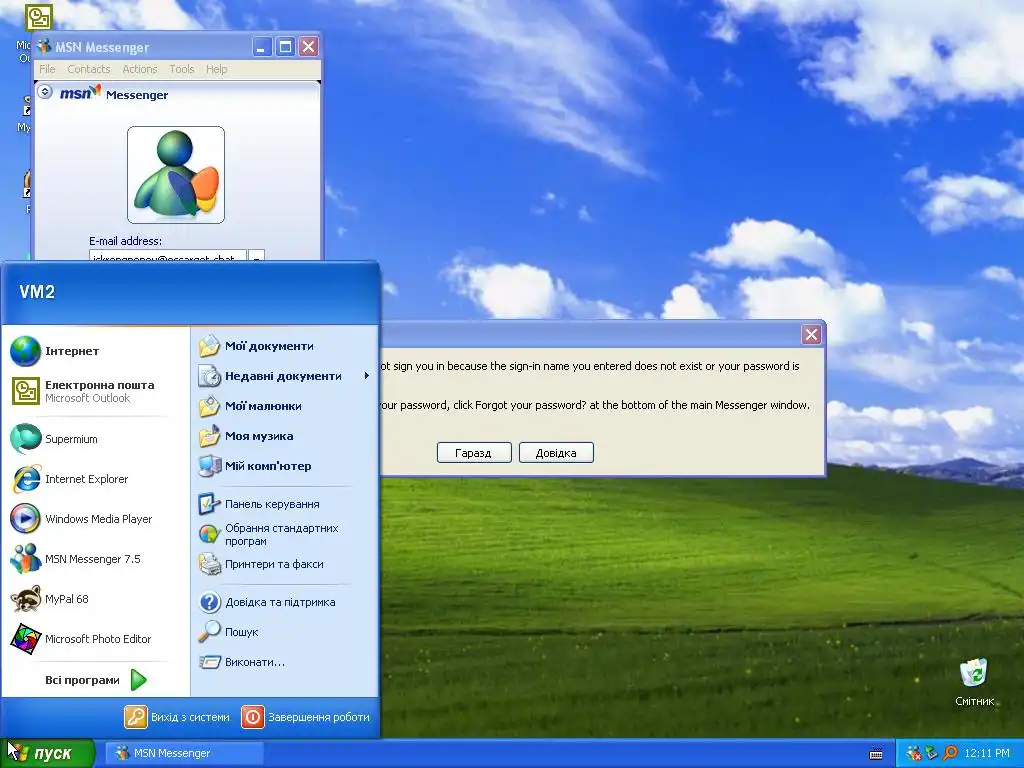Expand Недавні документи submenu arrow

(x=367, y=376)
